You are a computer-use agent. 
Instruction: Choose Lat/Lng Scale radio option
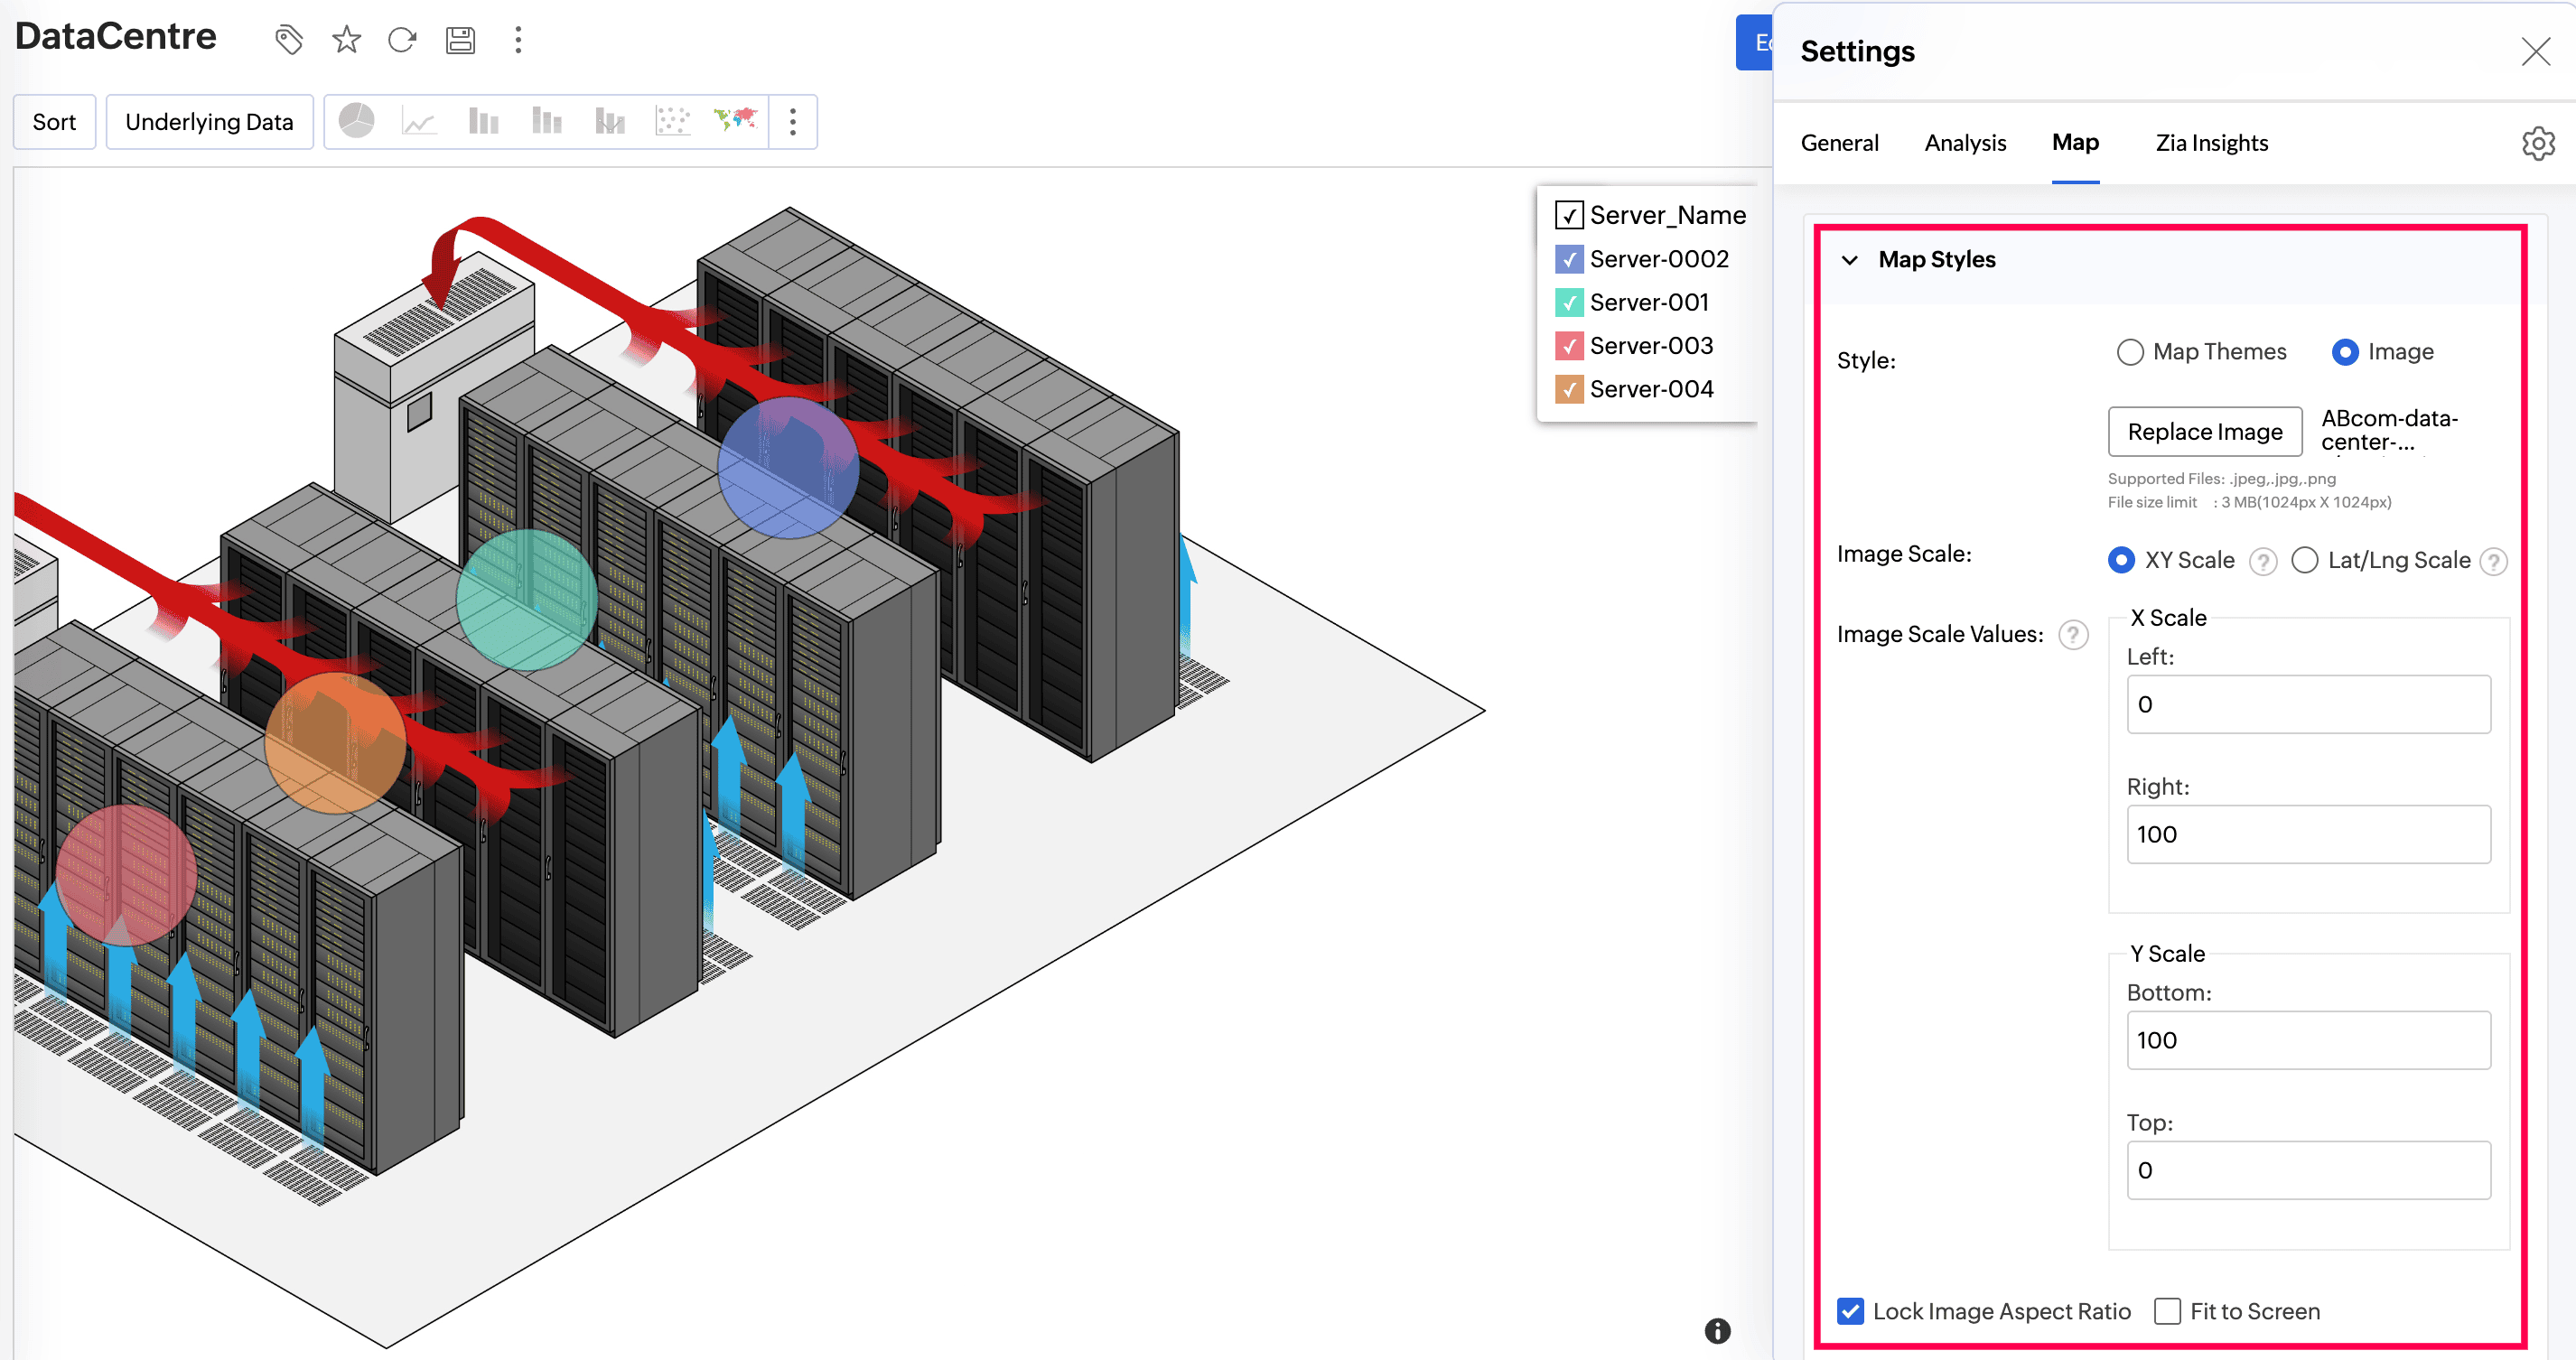[2305, 560]
